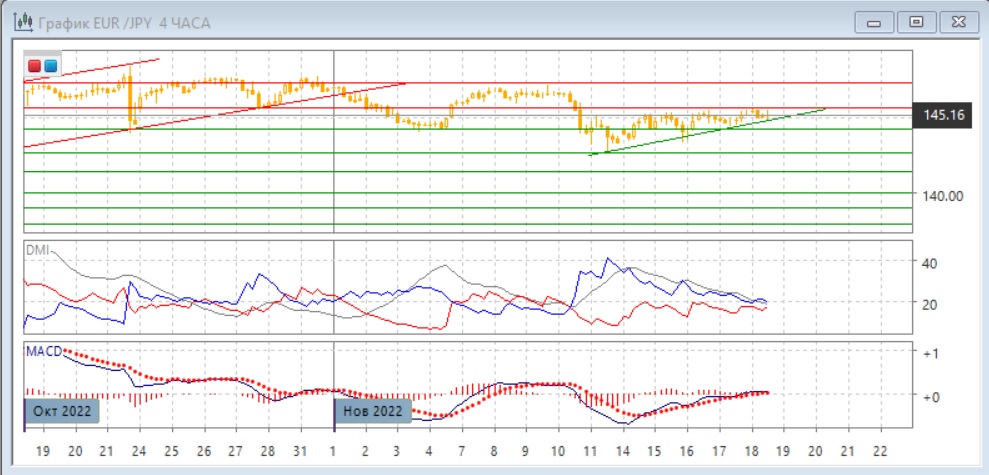
Task: Click date 4 on the time axis
Action: (428, 451)
